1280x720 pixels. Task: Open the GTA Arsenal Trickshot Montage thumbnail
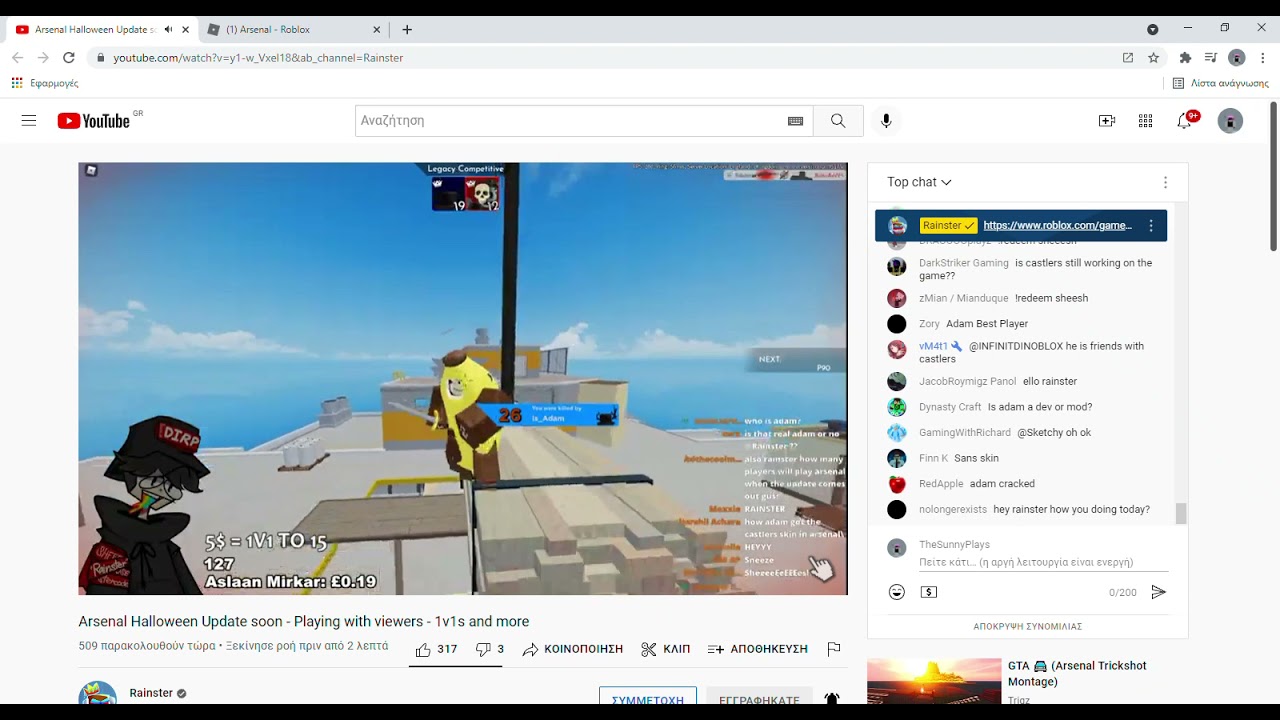pos(934,681)
